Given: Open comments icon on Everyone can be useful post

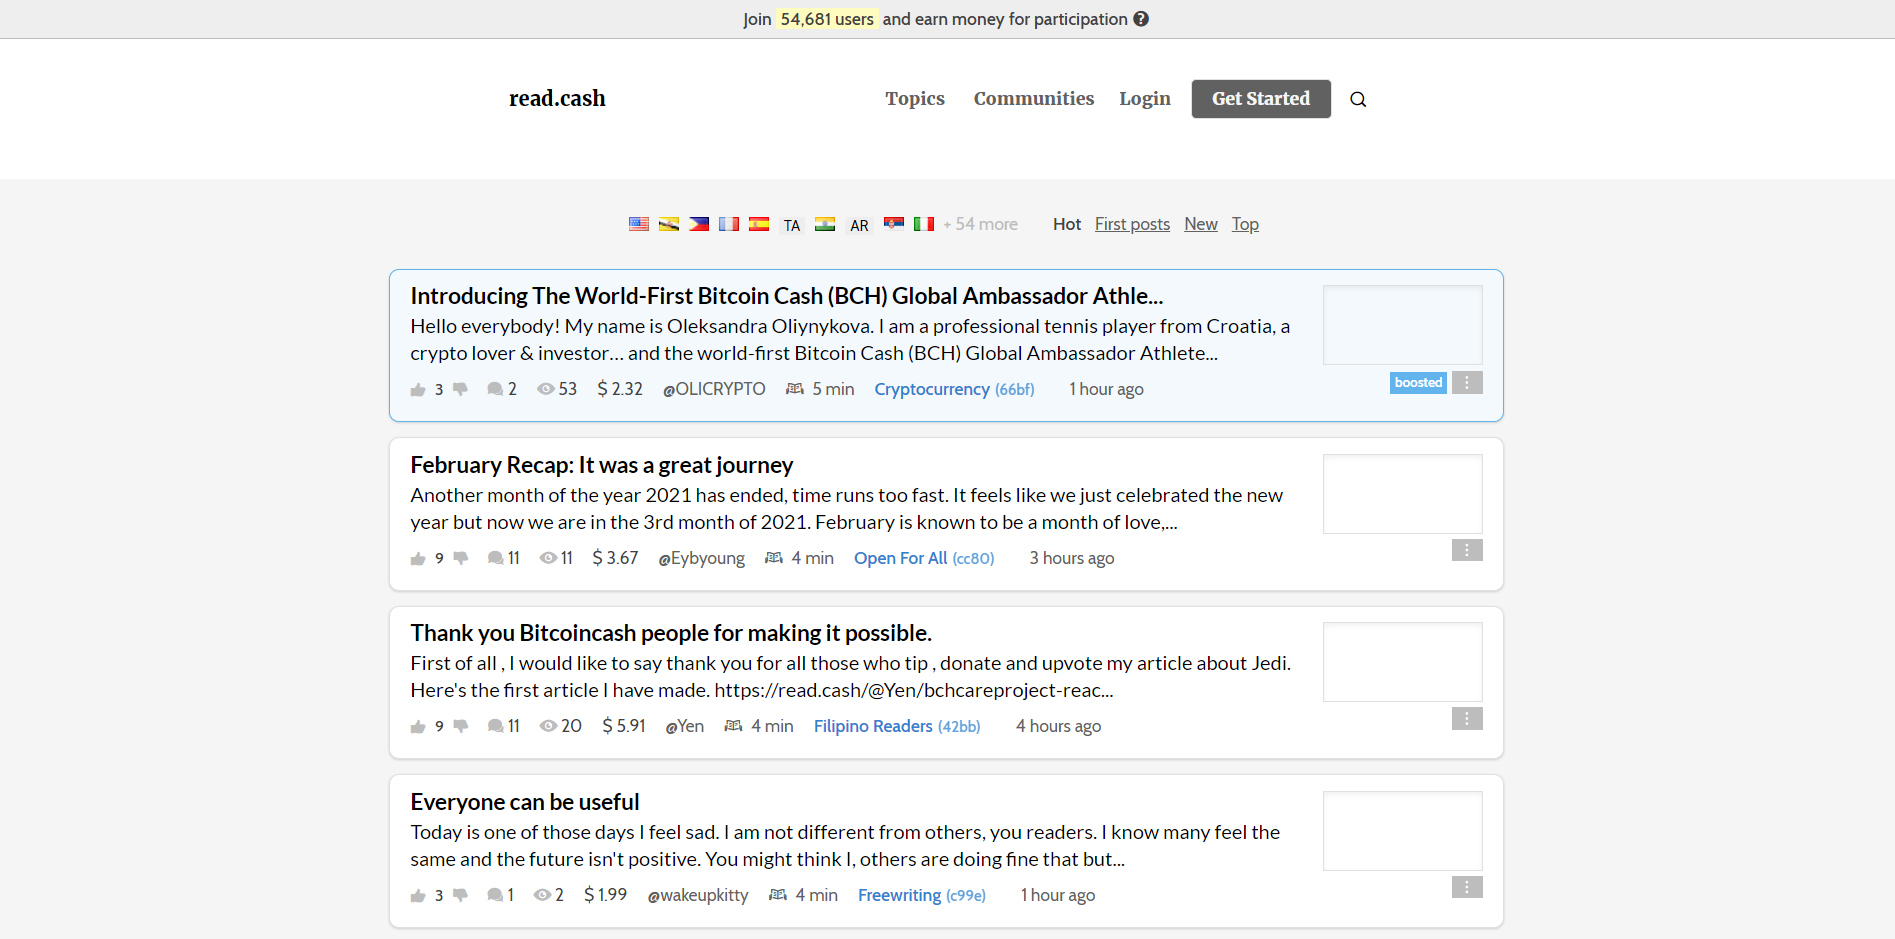Looking at the screenshot, I should coord(495,895).
